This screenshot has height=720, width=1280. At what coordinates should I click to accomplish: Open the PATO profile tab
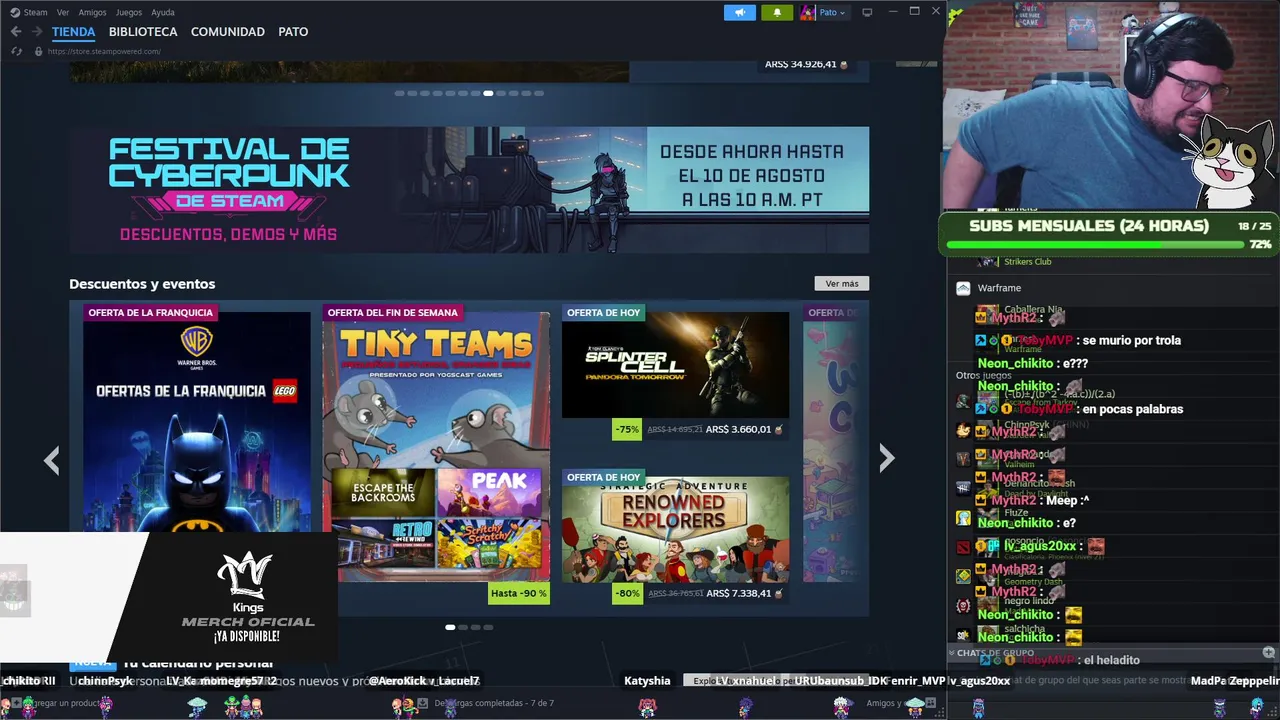point(293,32)
